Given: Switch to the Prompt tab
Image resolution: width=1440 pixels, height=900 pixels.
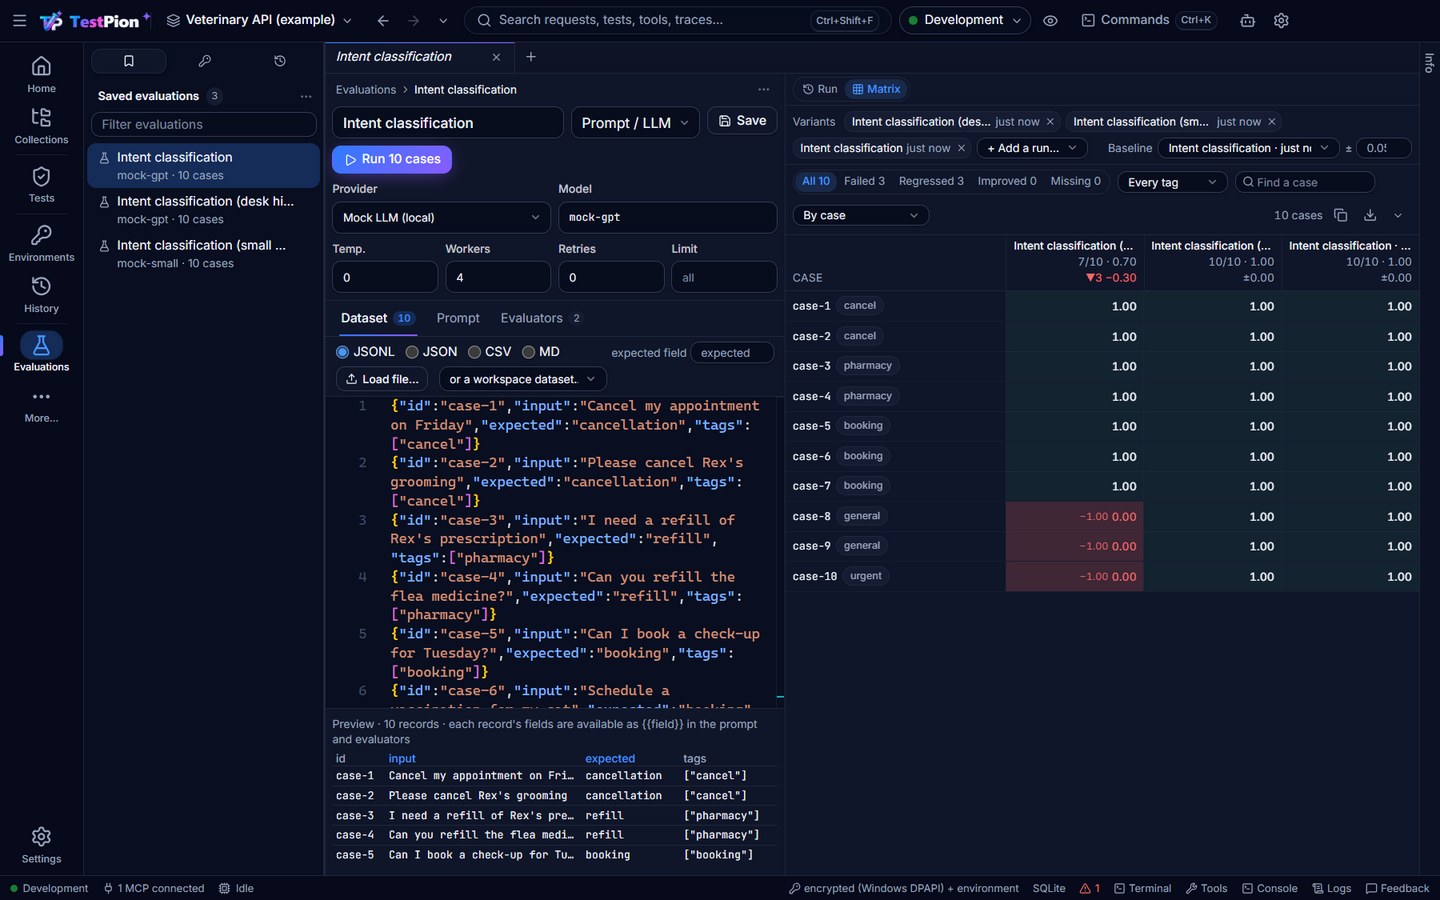Looking at the screenshot, I should click(458, 318).
